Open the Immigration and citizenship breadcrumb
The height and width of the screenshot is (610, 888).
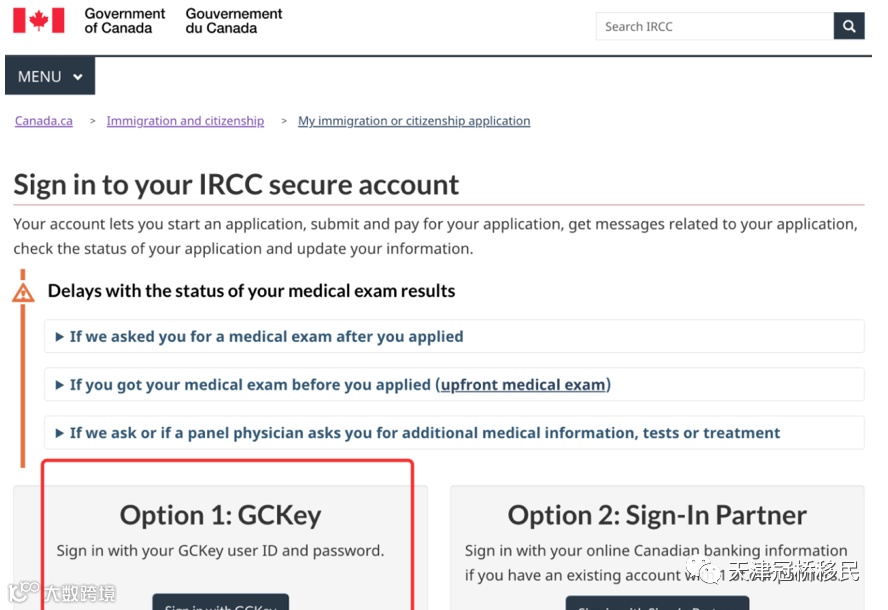(x=185, y=121)
